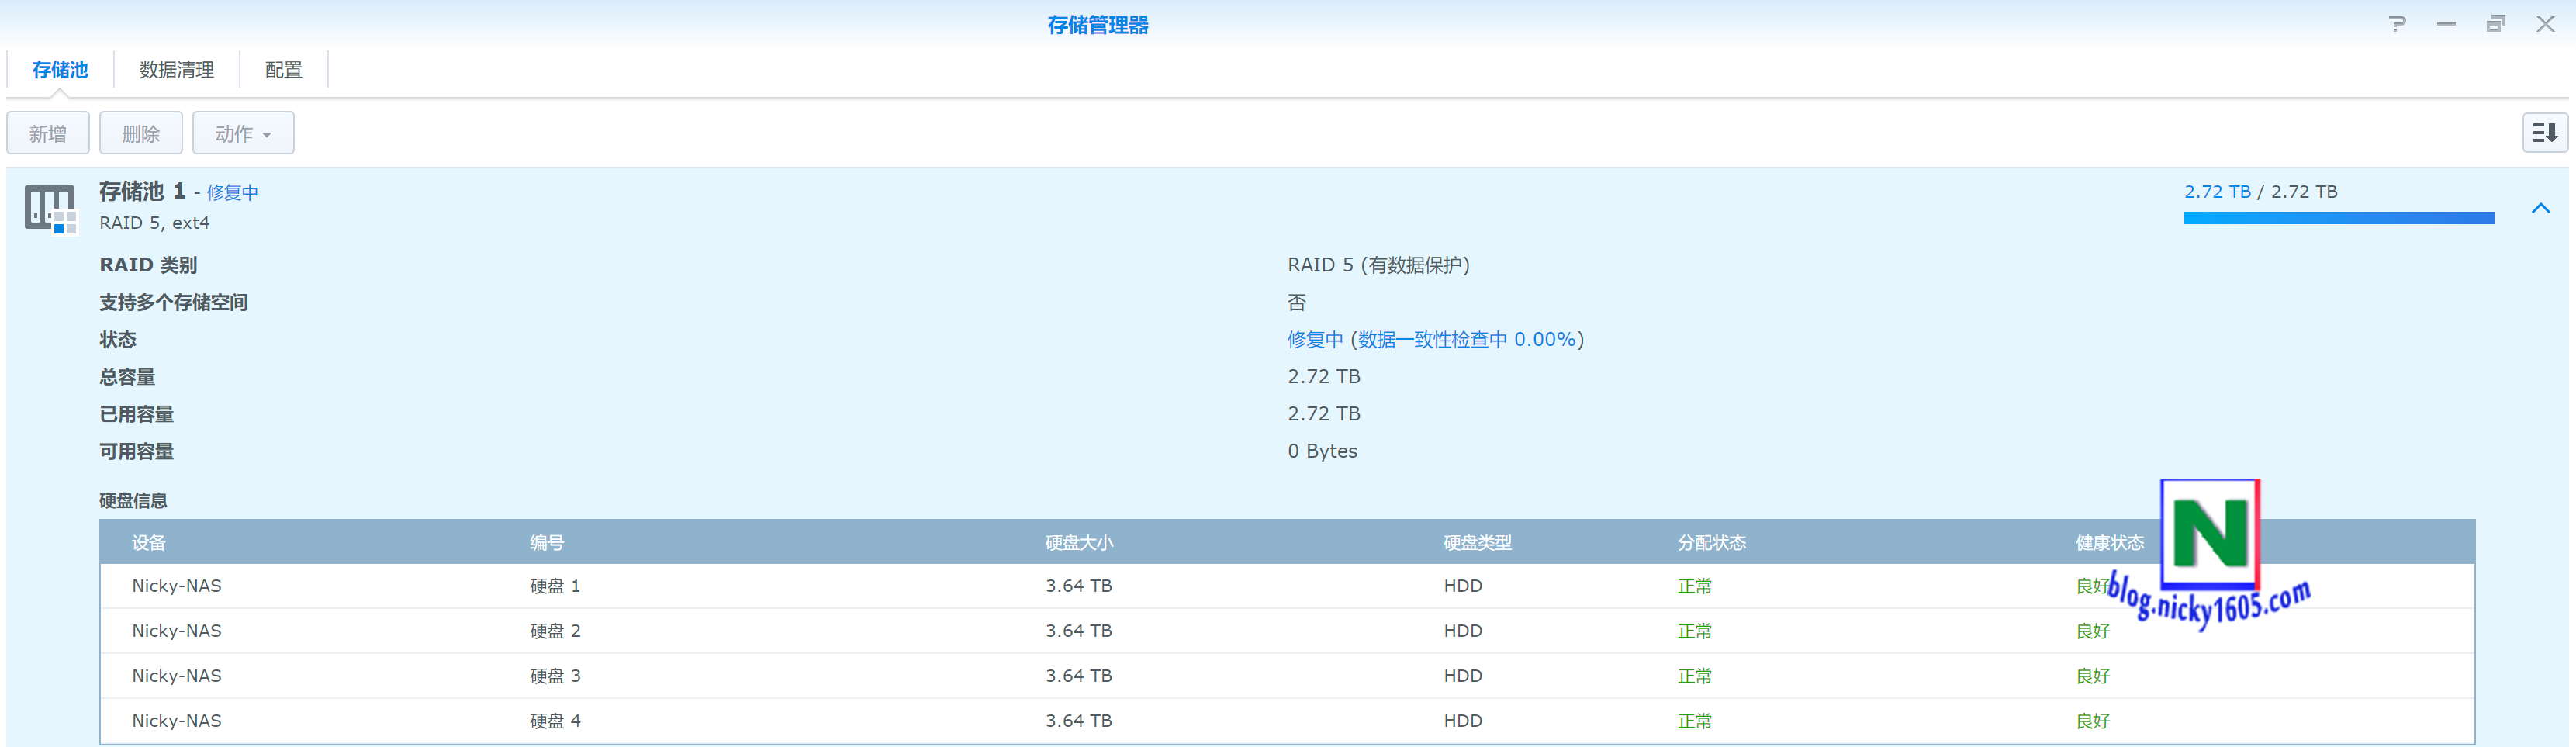Screen dimensions: 2576x747
Task: Click the 硬盘类型 column header
Action: coord(1477,543)
